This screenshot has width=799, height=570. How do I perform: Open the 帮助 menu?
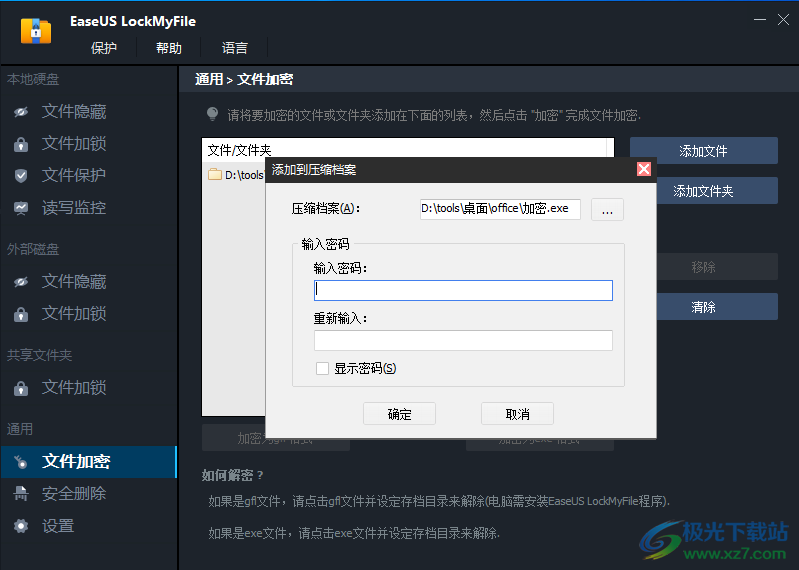pos(169,48)
